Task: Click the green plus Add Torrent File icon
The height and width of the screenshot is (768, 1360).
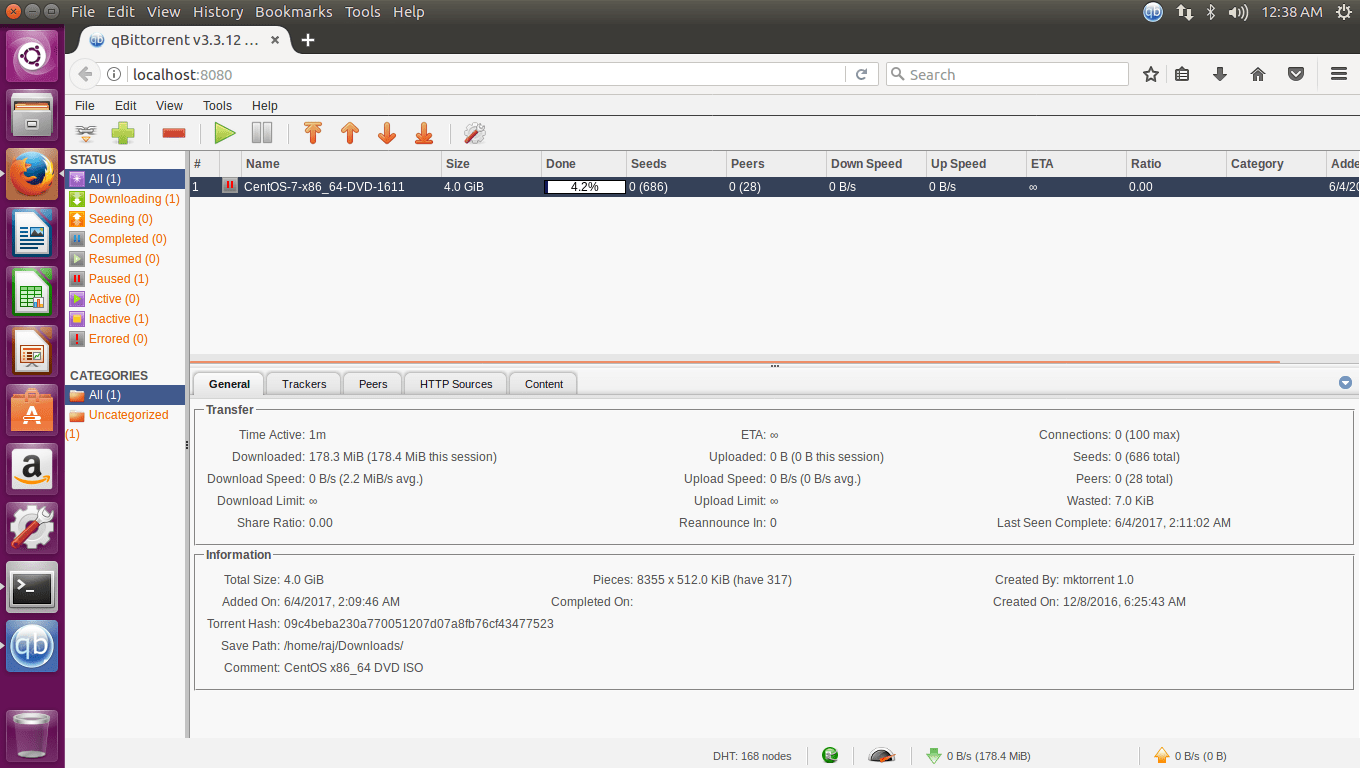Action: pos(122,133)
